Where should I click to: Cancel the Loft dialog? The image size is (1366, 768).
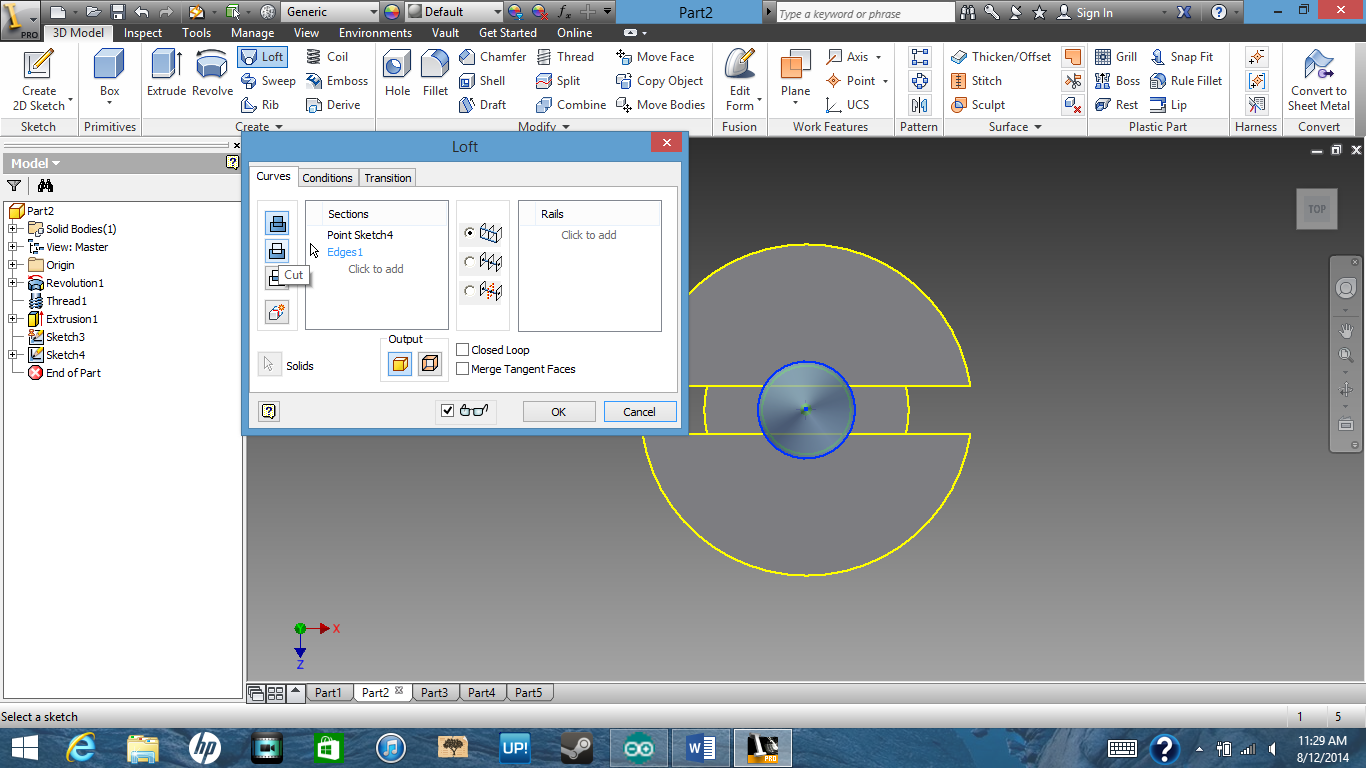pyautogui.click(x=640, y=411)
